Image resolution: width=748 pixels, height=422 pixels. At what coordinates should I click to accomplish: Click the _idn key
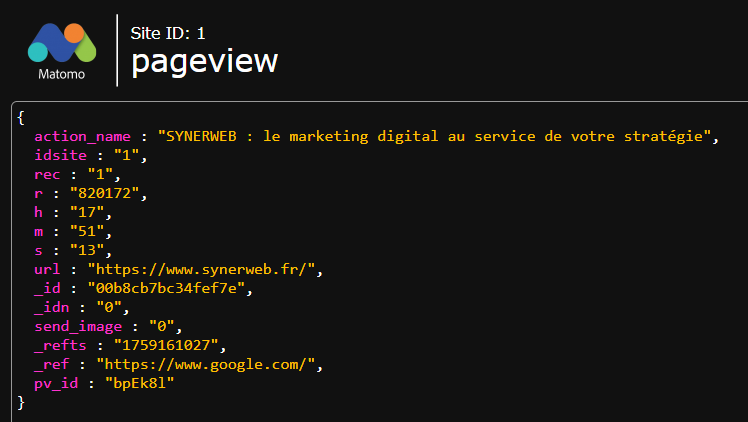[52, 308]
